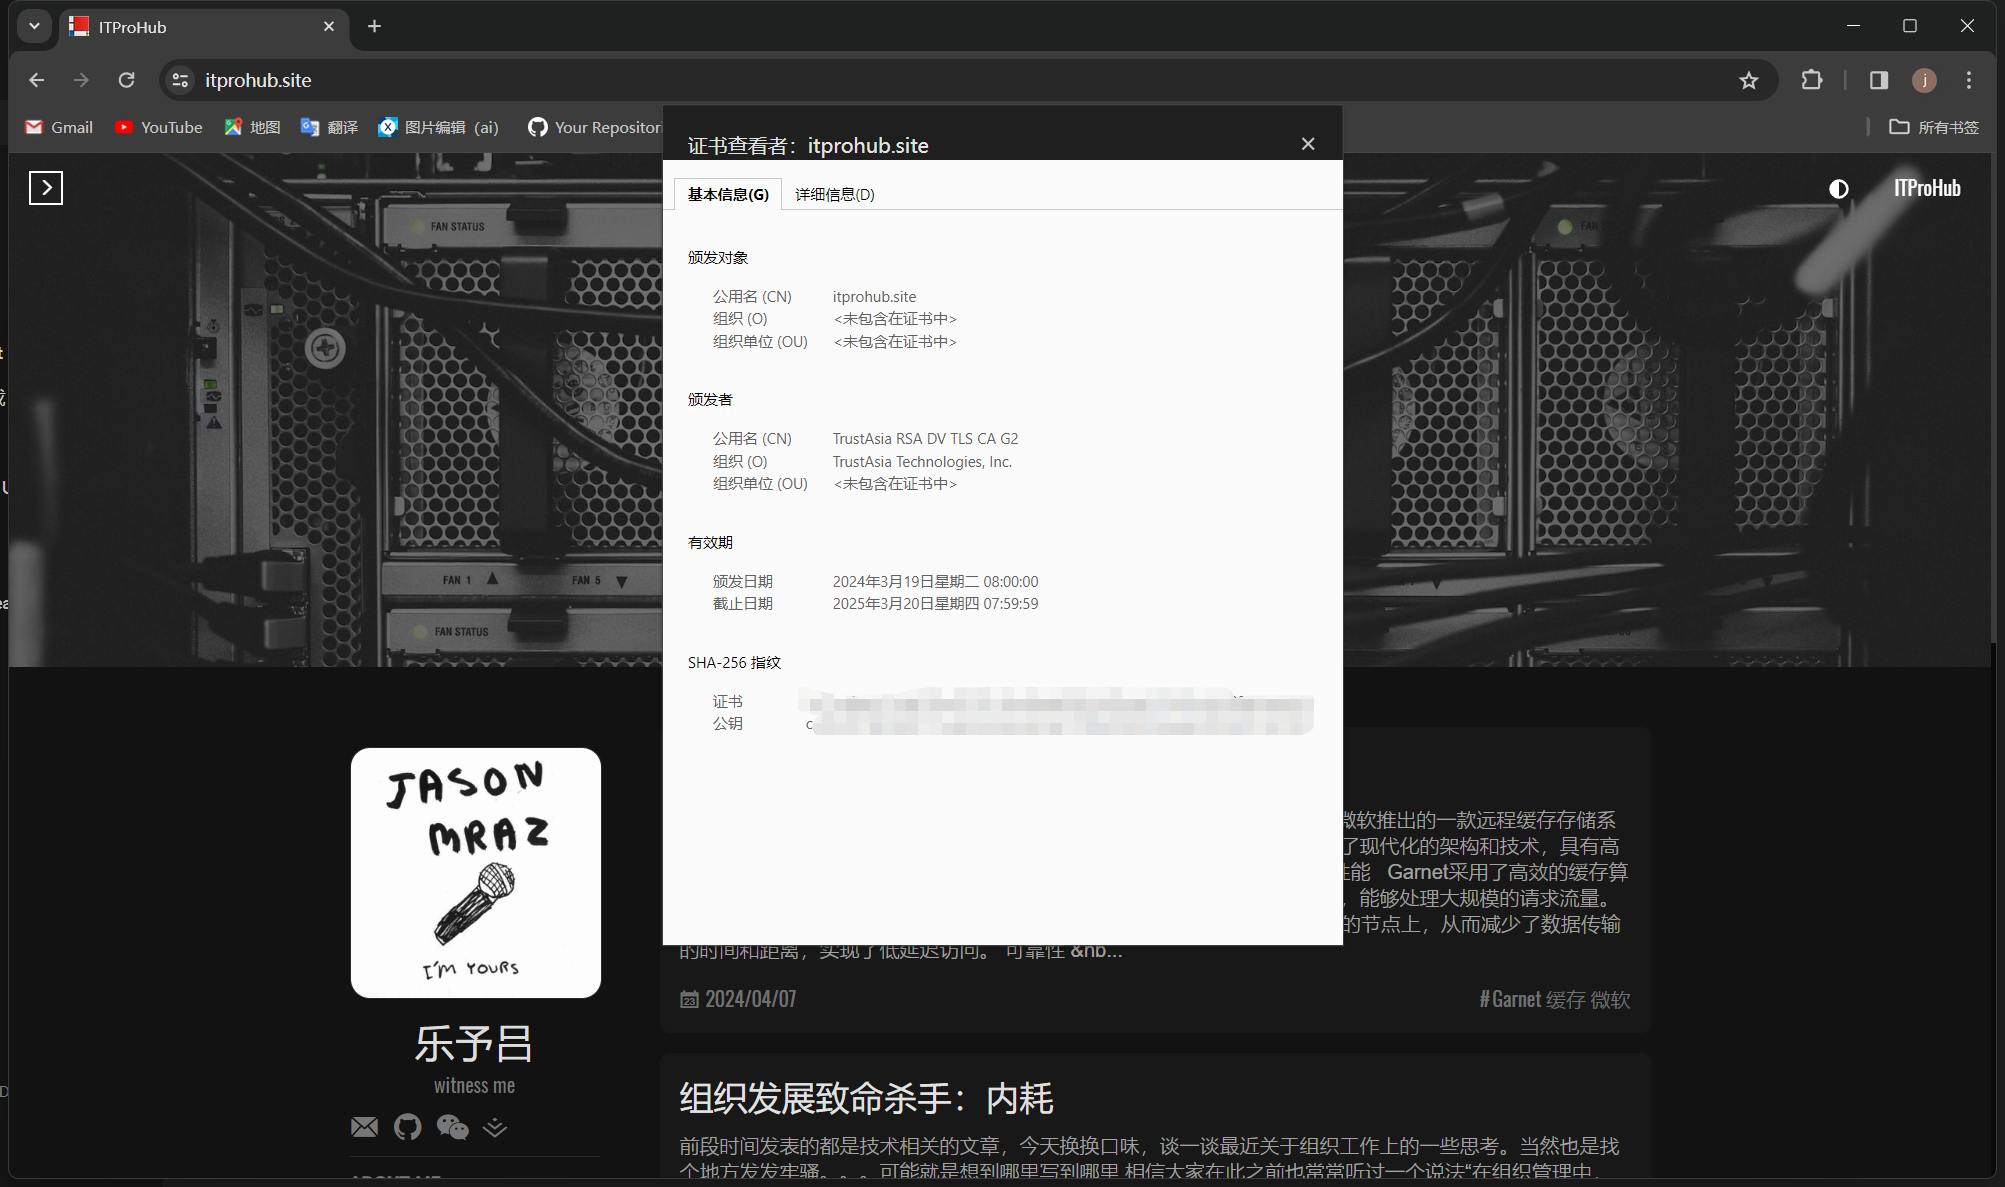The image size is (2005, 1187).
Task: Open the GitHub profile icon under avatar
Action: (407, 1127)
